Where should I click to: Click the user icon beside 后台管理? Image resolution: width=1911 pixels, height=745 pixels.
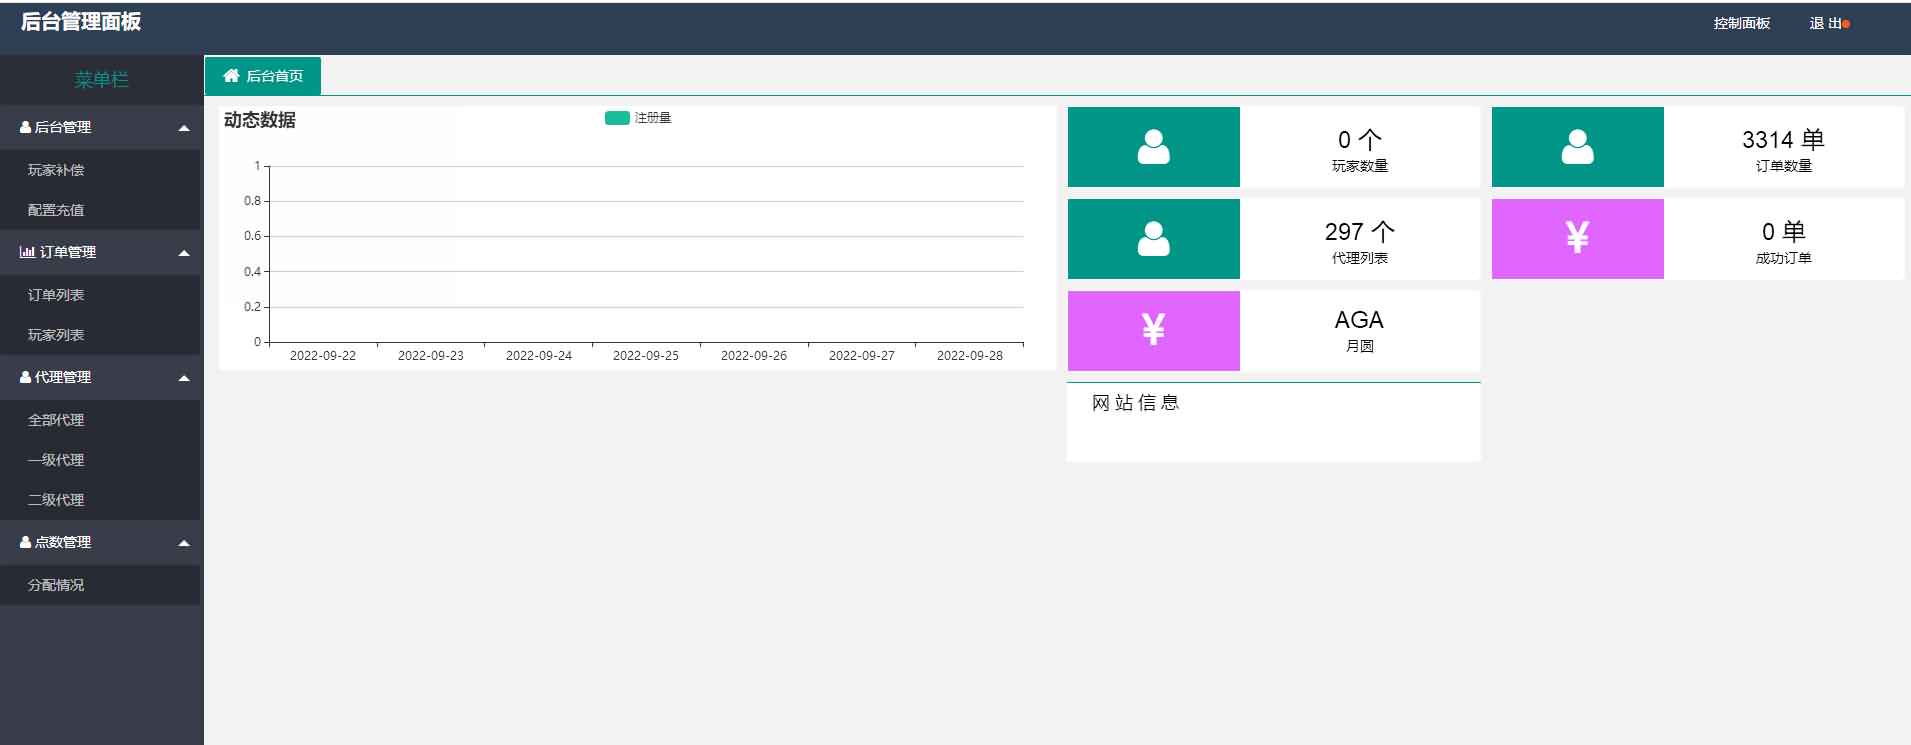(26, 127)
